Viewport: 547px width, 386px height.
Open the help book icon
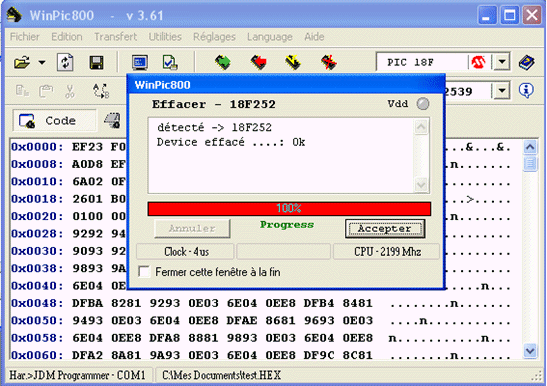pos(527,63)
